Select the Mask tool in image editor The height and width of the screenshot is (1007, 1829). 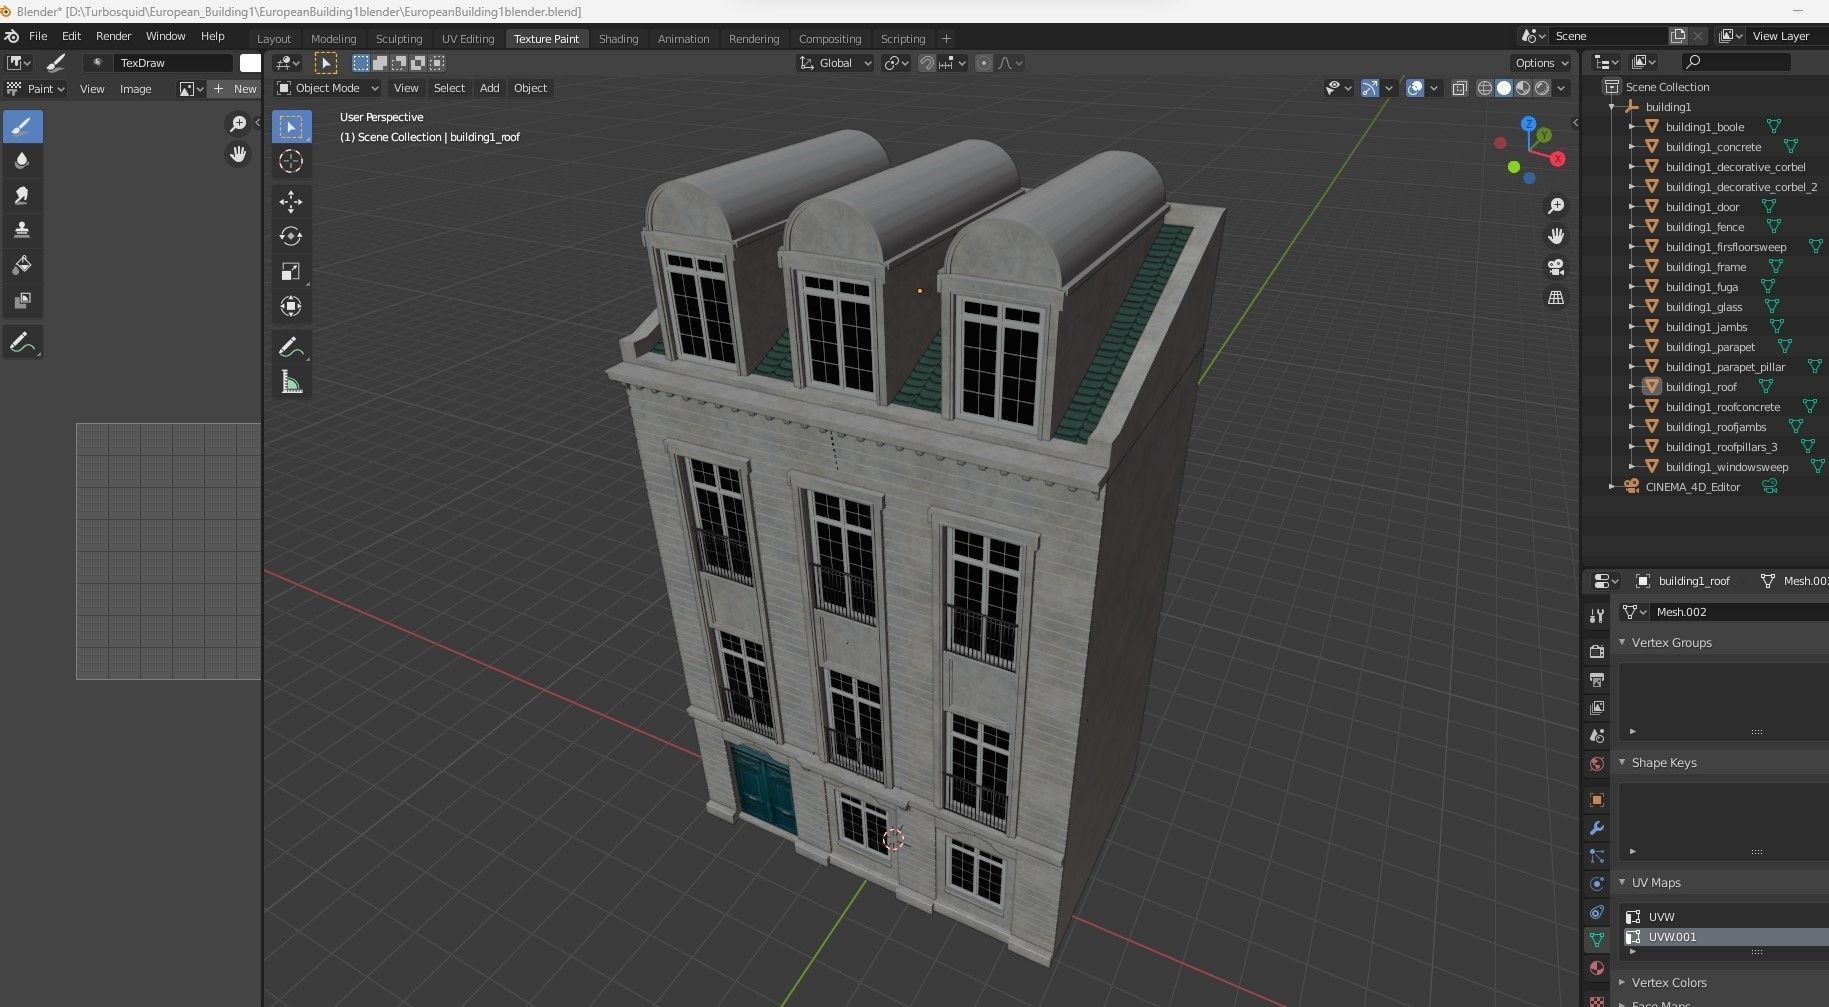point(23,301)
